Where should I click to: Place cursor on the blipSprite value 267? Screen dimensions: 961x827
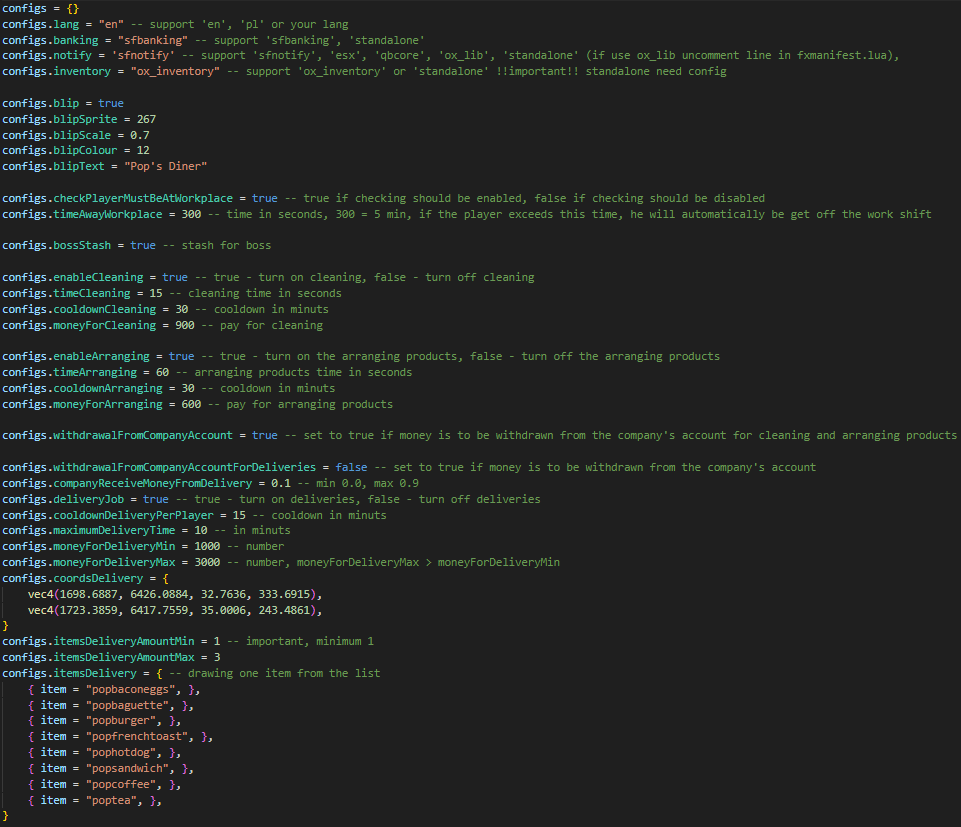point(146,119)
